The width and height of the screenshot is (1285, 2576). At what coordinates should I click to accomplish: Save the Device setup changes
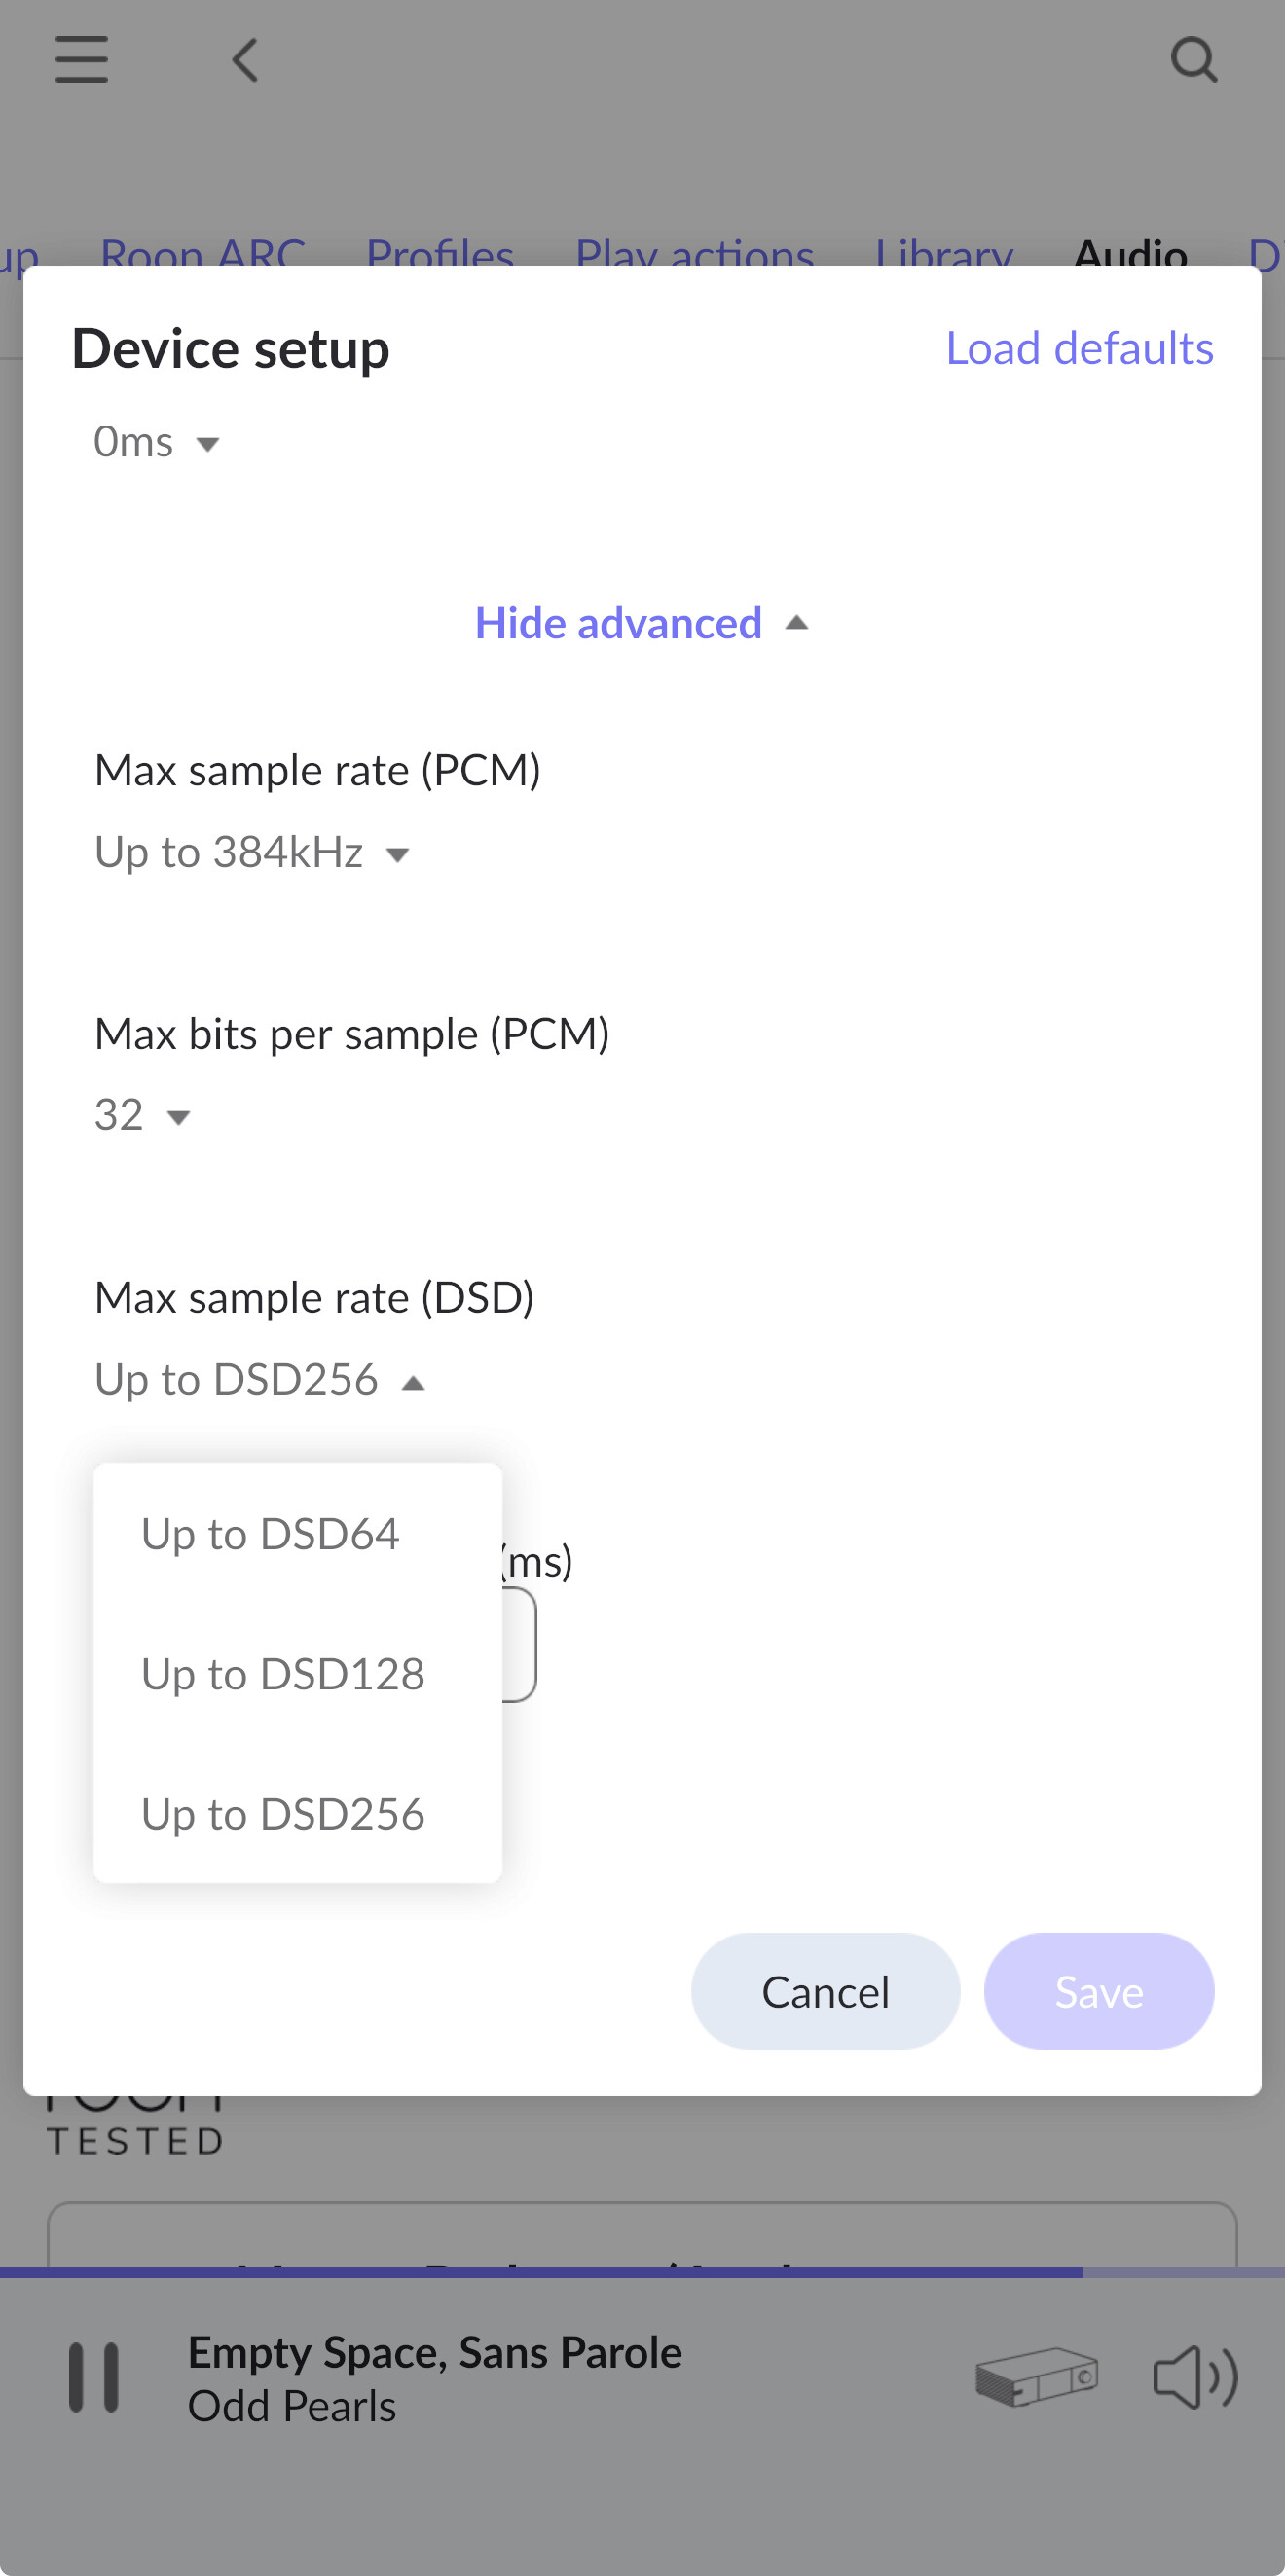[x=1100, y=1992]
